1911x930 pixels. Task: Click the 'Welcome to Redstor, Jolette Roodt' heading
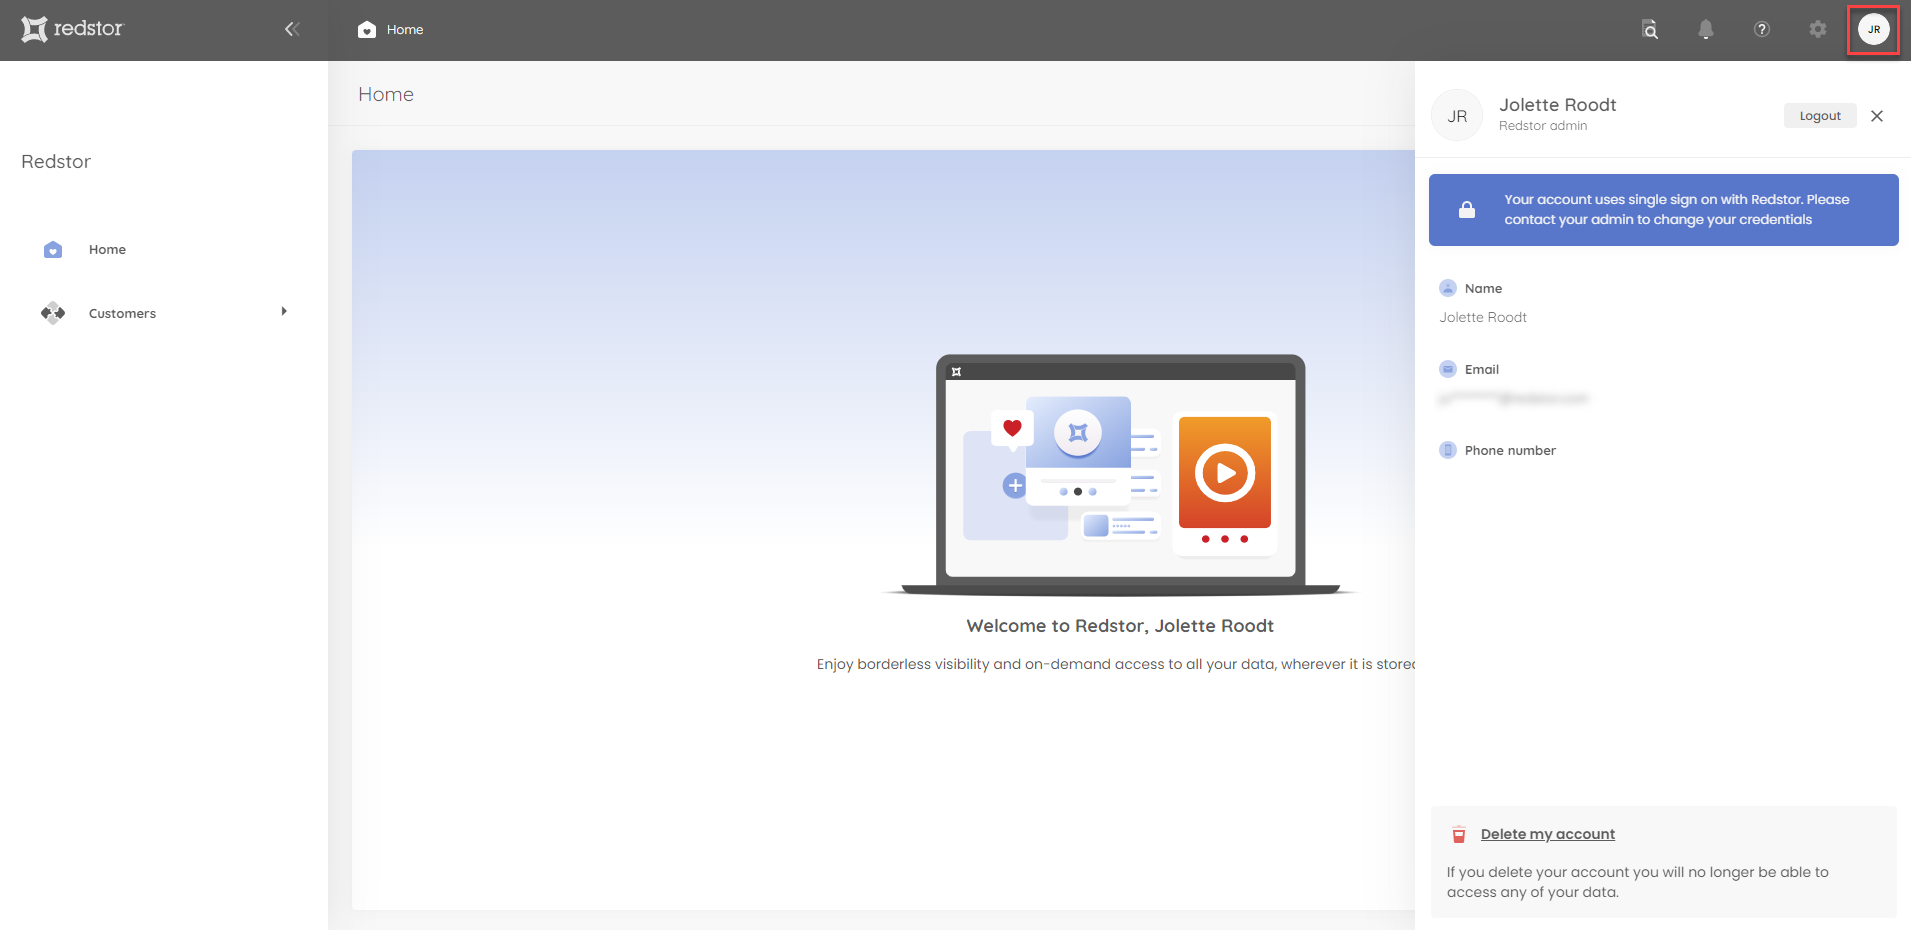click(1120, 626)
